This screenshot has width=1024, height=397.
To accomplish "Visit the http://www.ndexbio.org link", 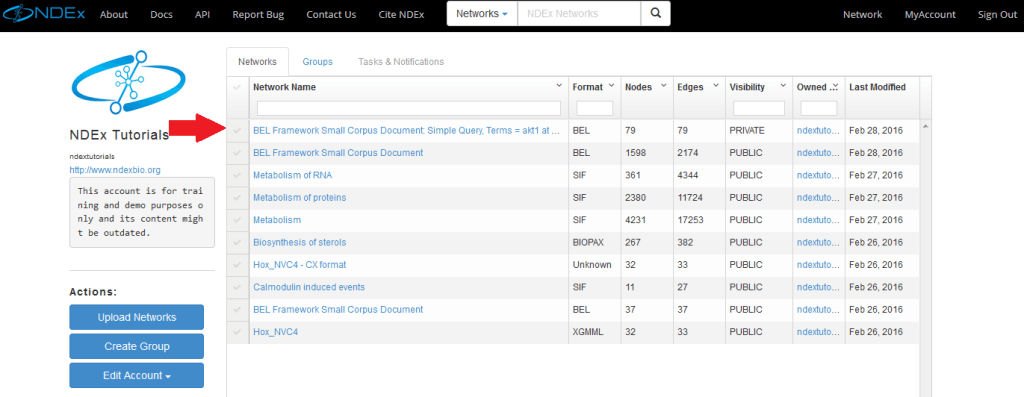I will click(x=115, y=170).
